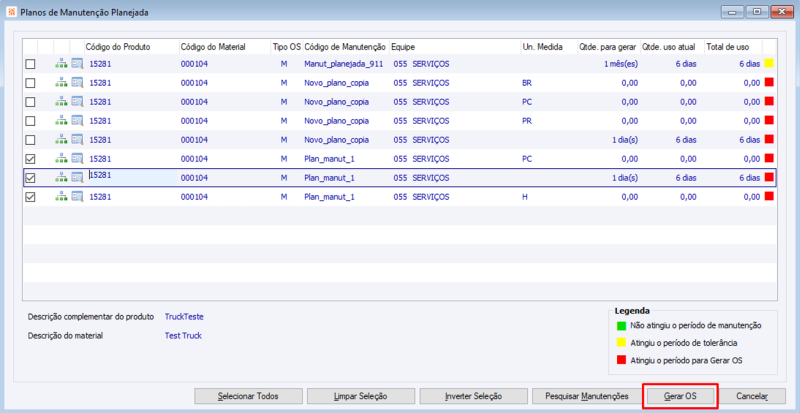This screenshot has width=800, height=413.
Task: Uncheck the Plan_manut_1 1 dia(s) row checkbox
Action: pyautogui.click(x=31, y=178)
